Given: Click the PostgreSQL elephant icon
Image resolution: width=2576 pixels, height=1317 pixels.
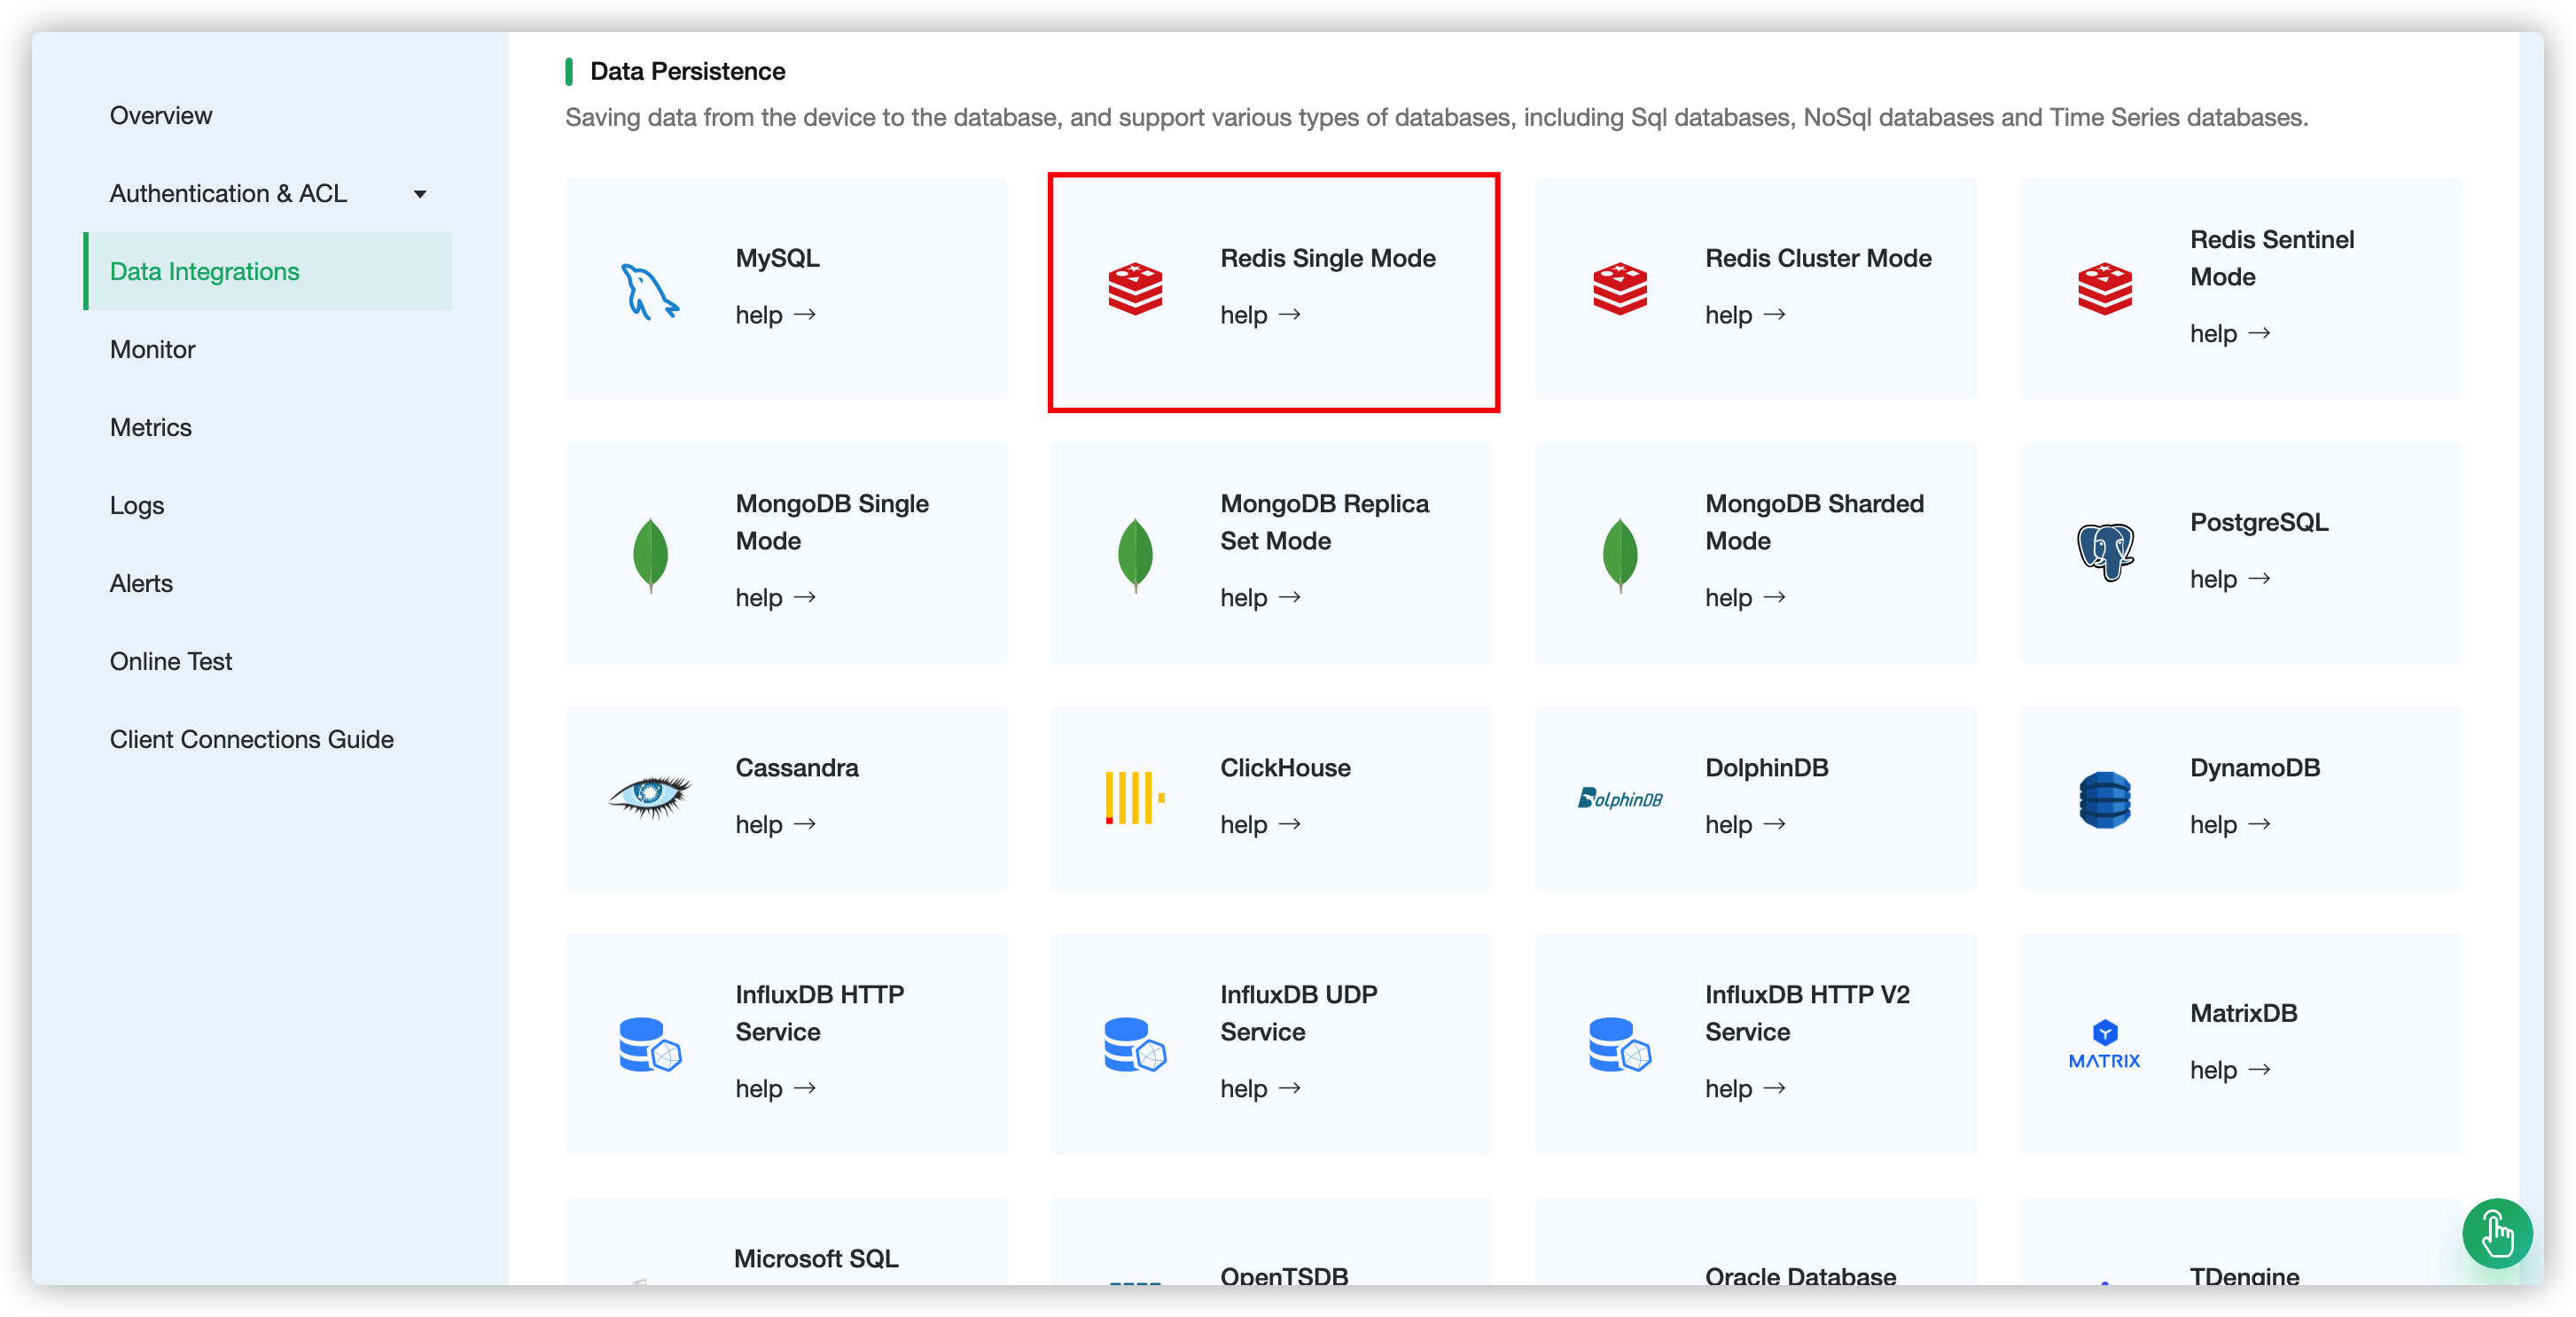Looking at the screenshot, I should tap(2105, 551).
